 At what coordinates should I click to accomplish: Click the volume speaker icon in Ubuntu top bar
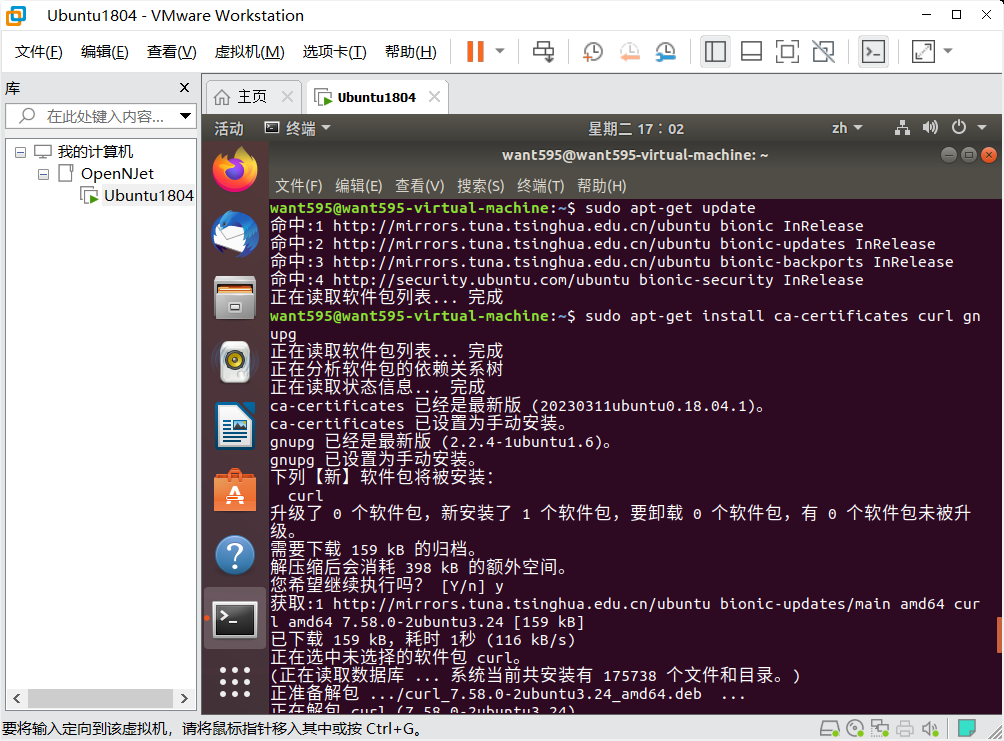pos(930,128)
